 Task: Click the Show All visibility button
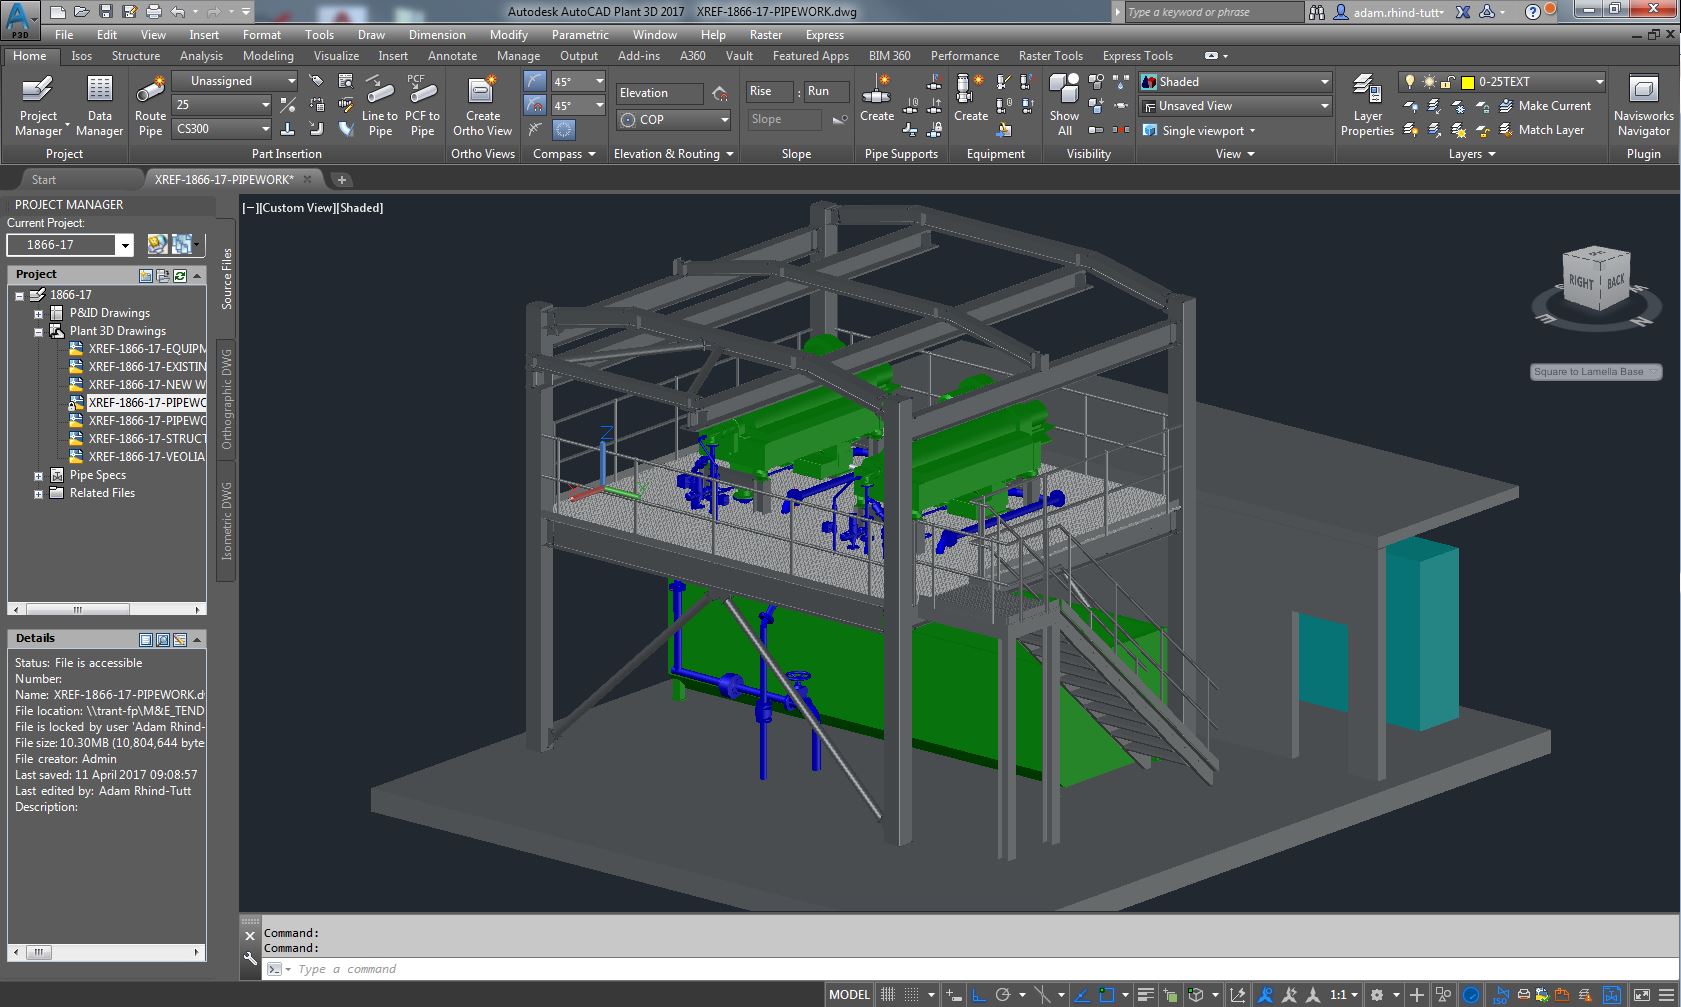[x=1064, y=106]
